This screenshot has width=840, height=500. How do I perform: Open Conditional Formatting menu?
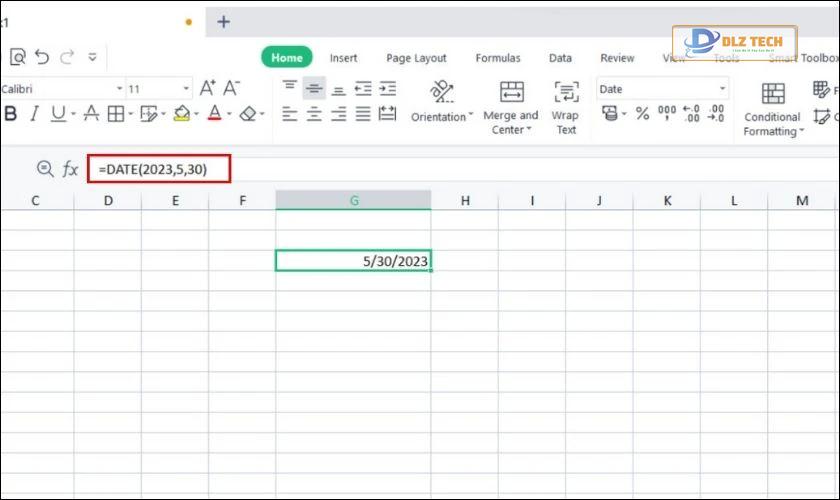coord(772,109)
